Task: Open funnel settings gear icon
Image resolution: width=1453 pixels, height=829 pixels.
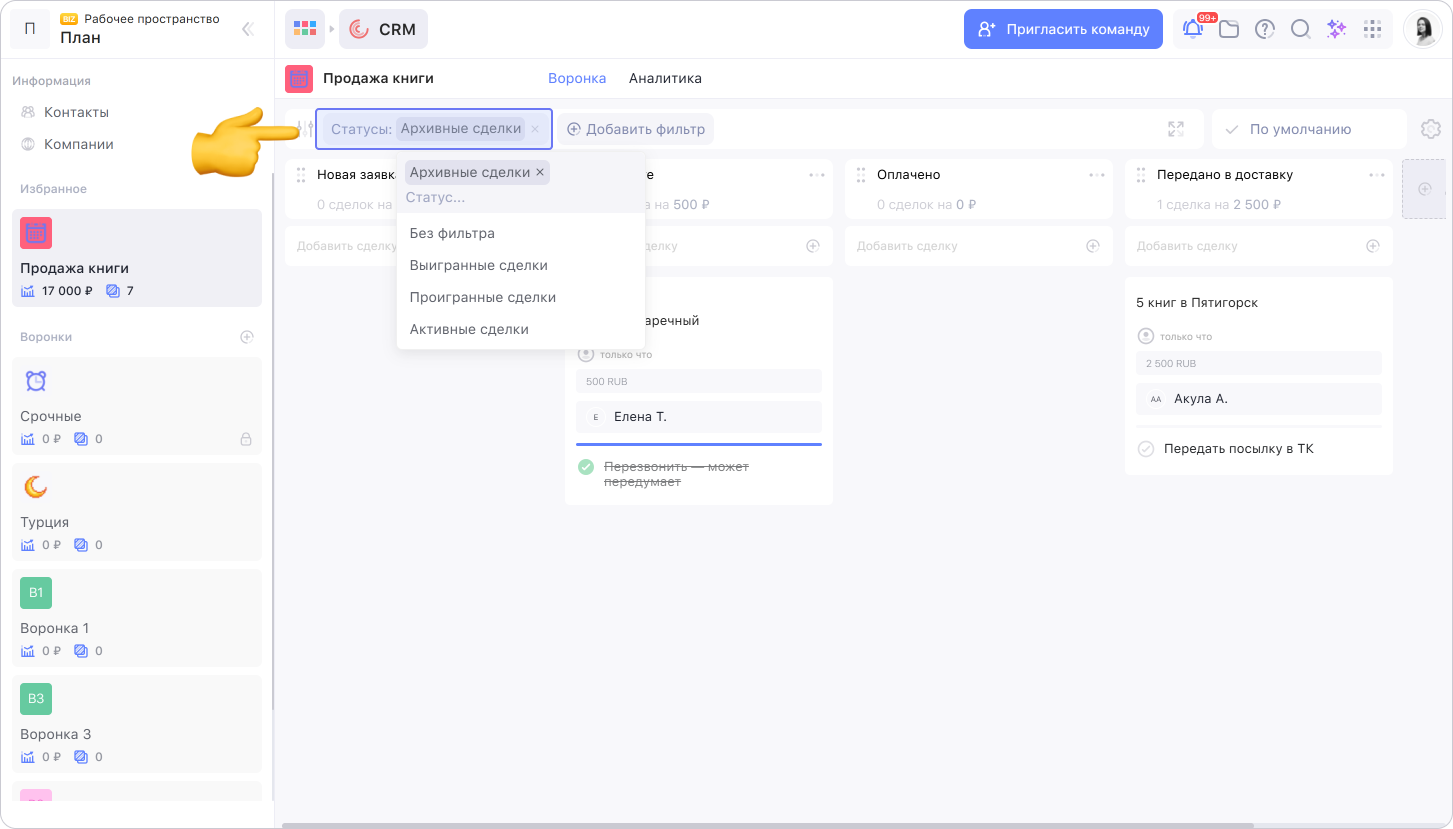Action: coord(1430,129)
